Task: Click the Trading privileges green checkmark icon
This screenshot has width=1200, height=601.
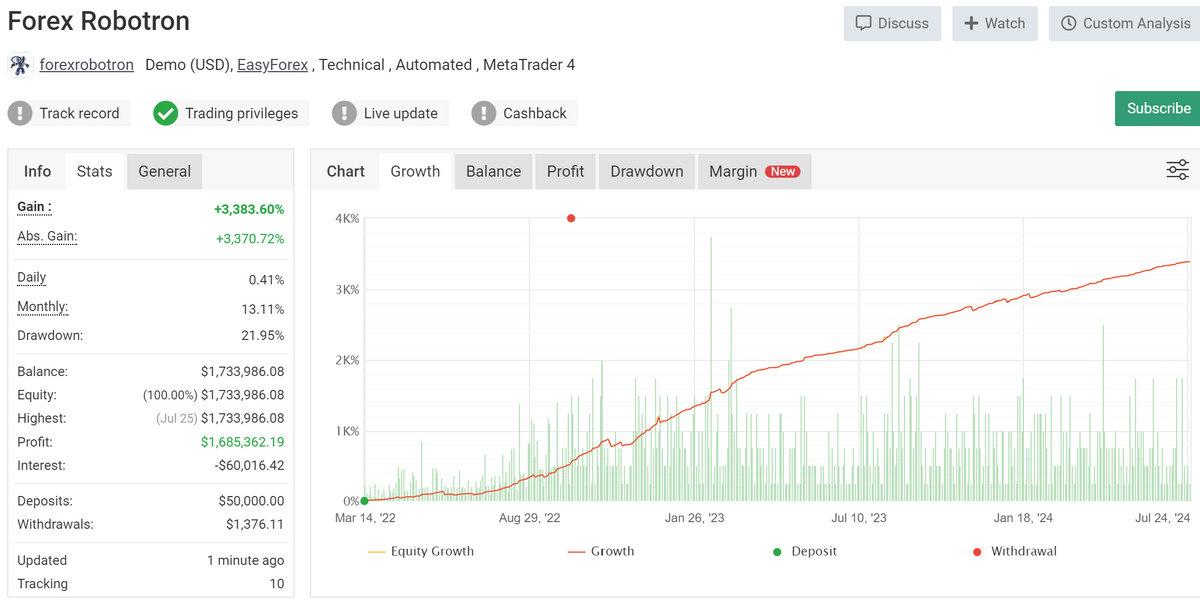Action: [166, 113]
